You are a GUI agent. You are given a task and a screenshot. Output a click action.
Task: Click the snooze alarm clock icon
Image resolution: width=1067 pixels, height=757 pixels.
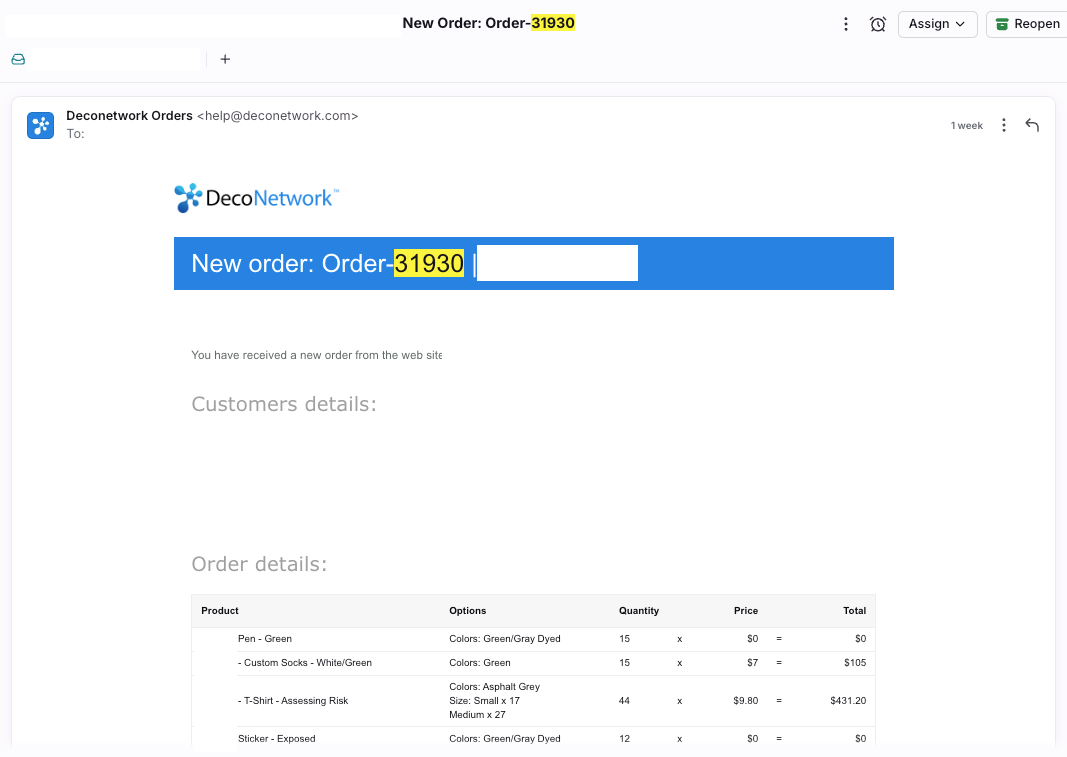(x=878, y=24)
